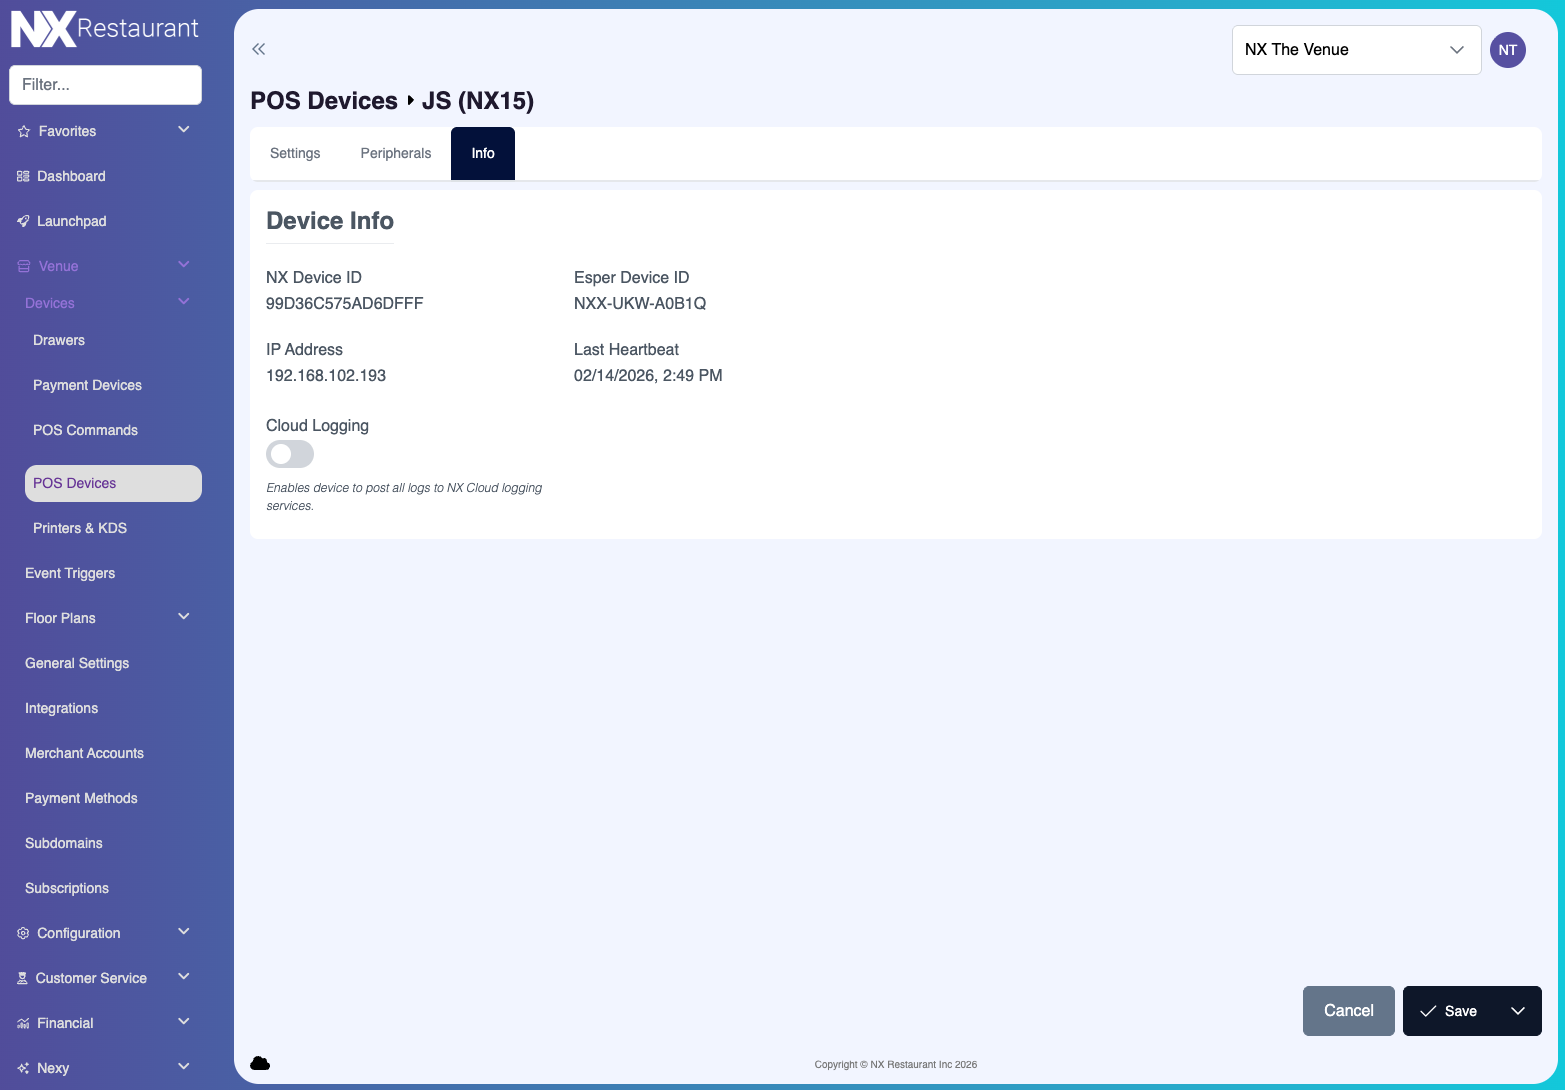Image resolution: width=1565 pixels, height=1090 pixels.
Task: Open Printers & KDS in sidebar
Action: click(x=80, y=528)
